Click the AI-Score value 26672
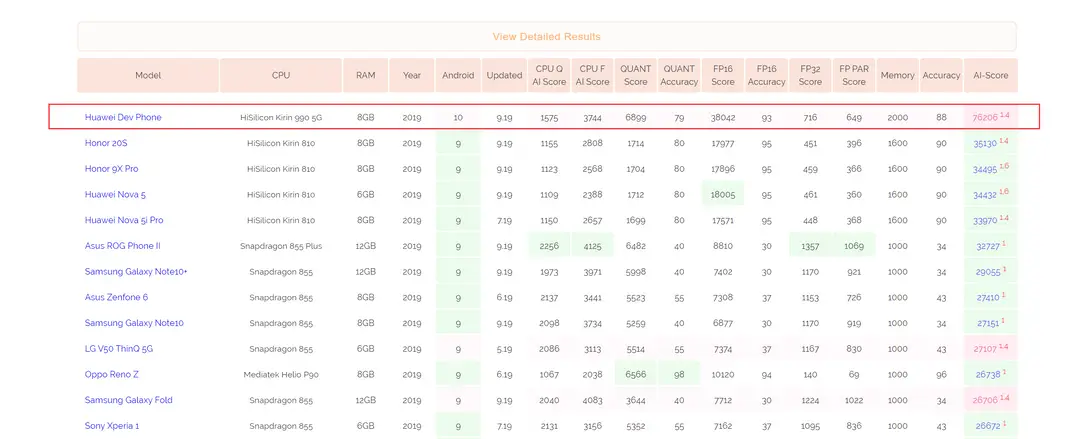The width and height of the screenshot is (1080, 439). 988,427
